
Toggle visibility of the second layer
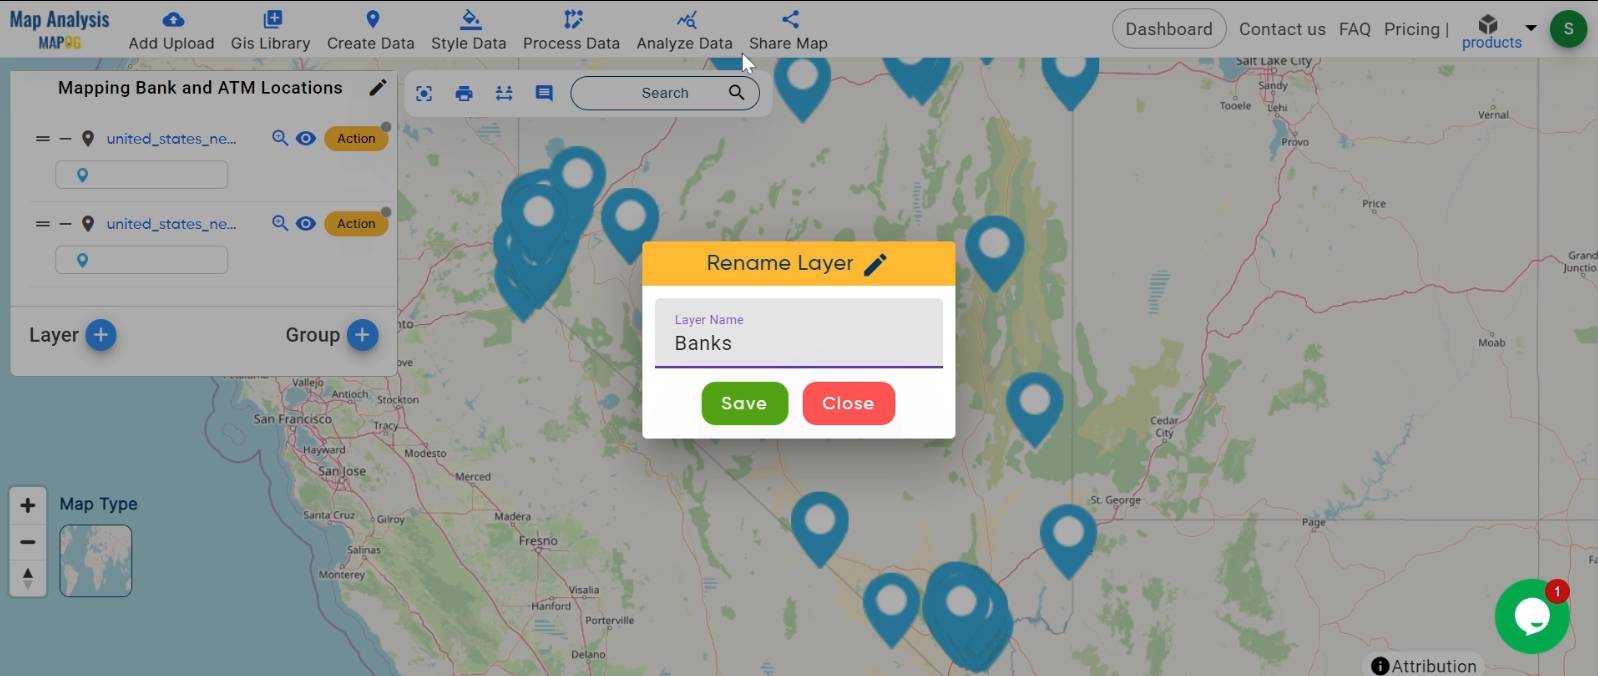coord(306,223)
